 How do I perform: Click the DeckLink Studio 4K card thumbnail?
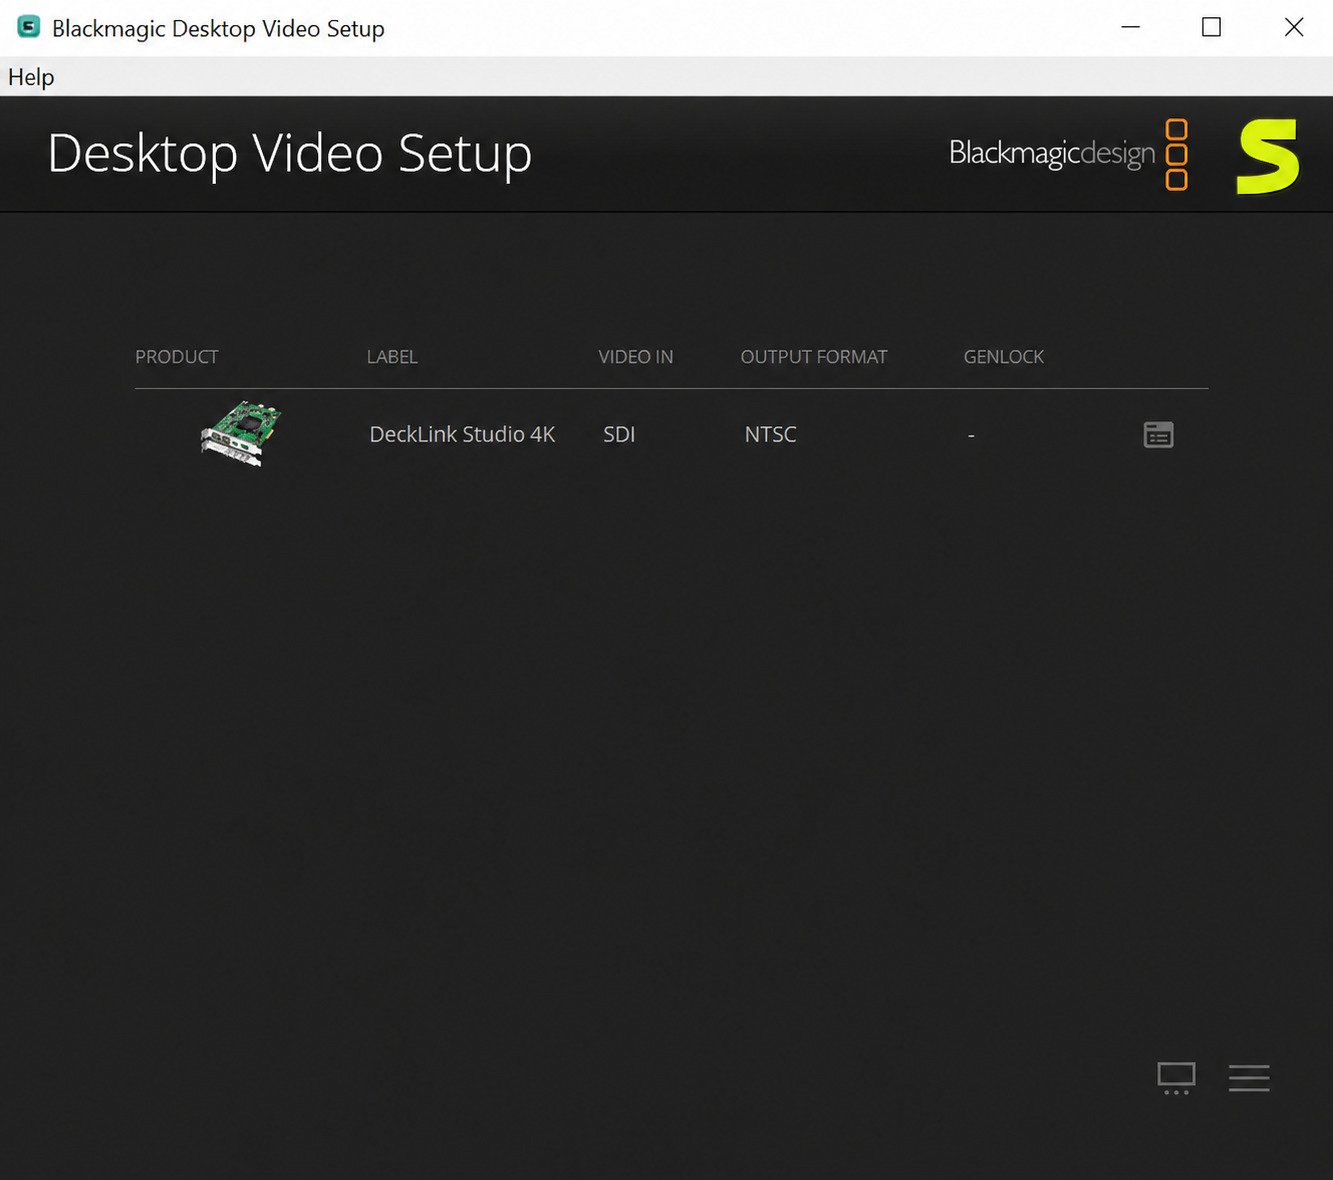[x=241, y=433]
